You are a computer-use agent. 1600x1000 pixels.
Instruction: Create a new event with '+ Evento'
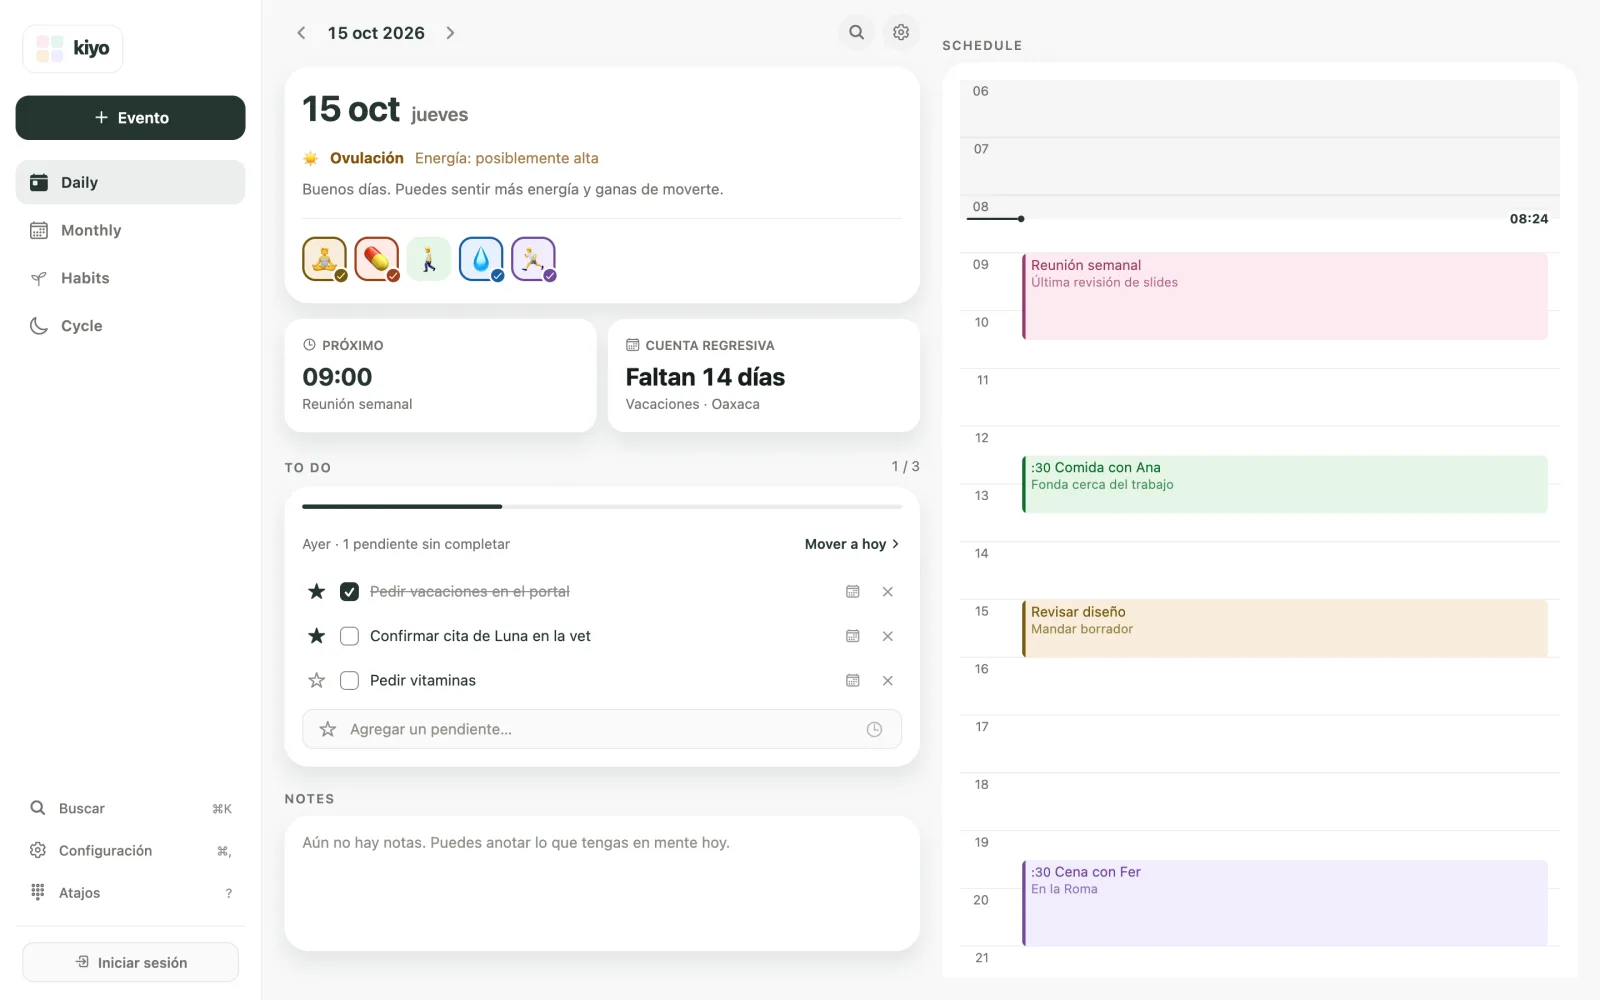tap(130, 118)
